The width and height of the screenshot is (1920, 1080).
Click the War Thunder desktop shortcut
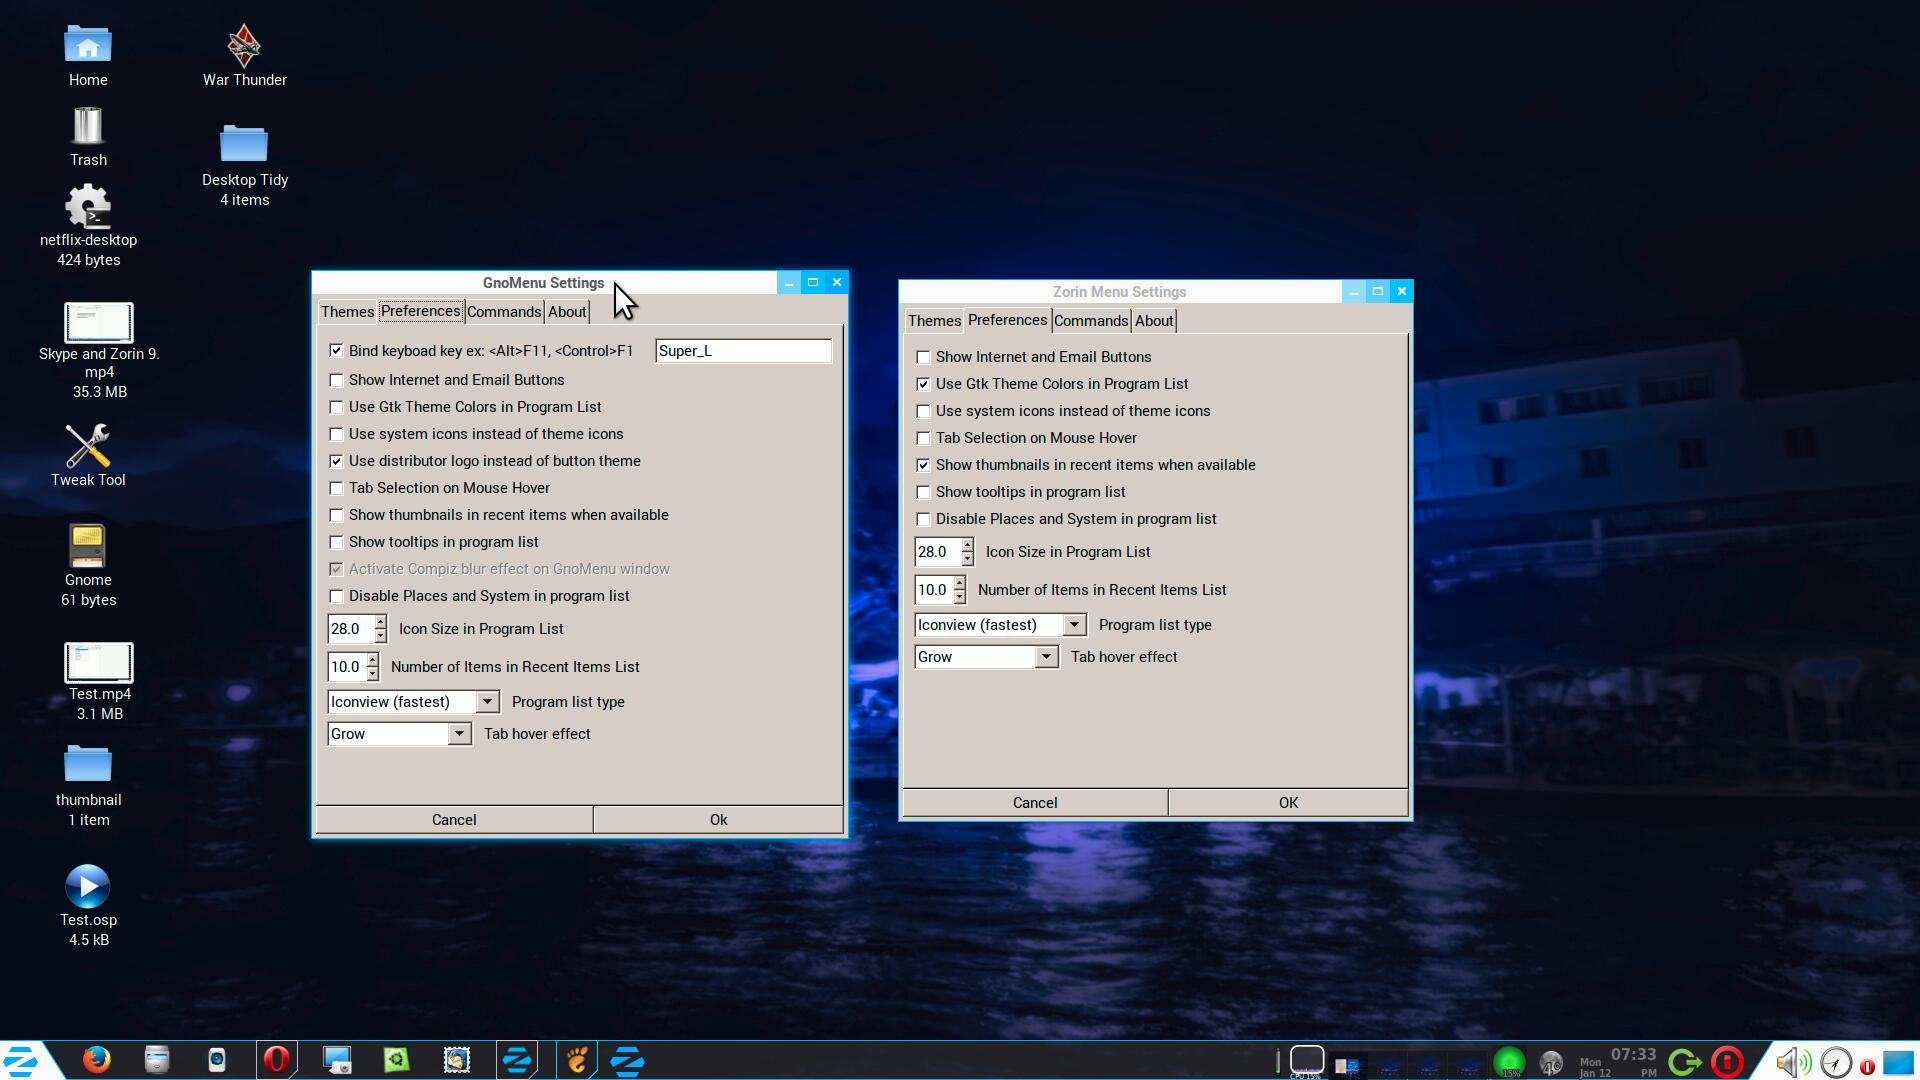point(244,47)
